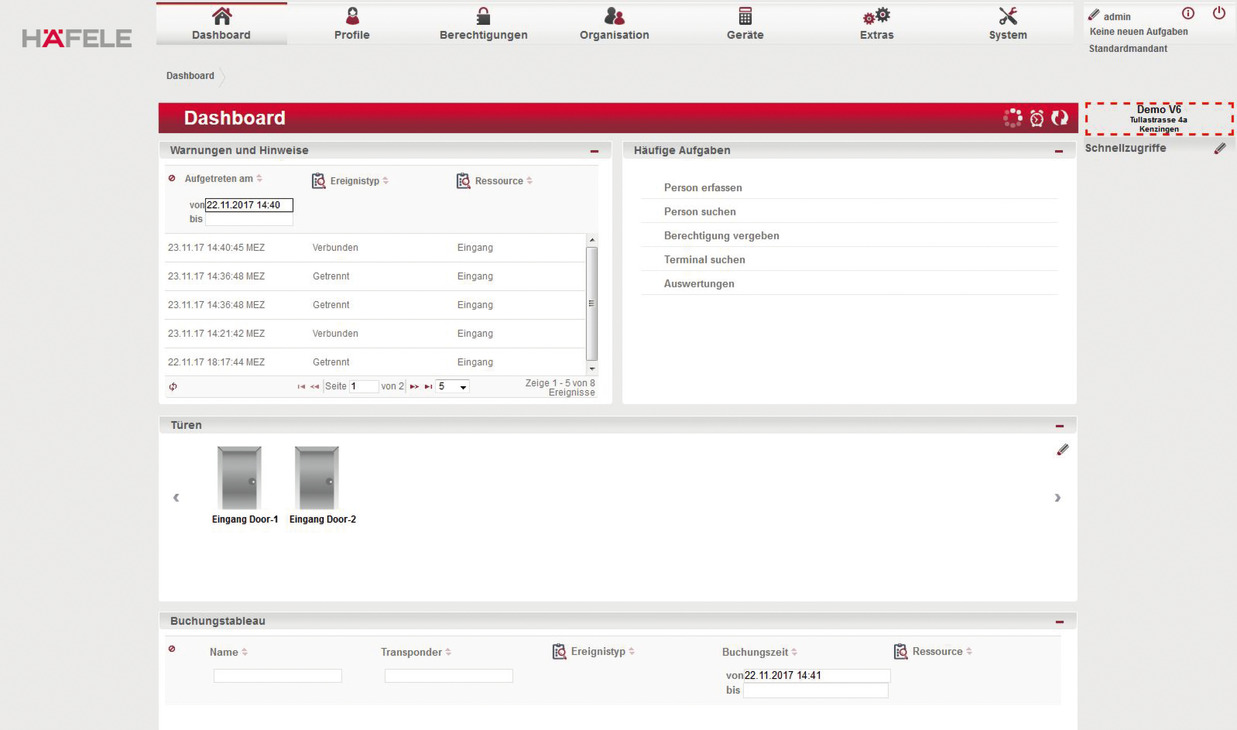Open the Berechtigungen menu

483,24
